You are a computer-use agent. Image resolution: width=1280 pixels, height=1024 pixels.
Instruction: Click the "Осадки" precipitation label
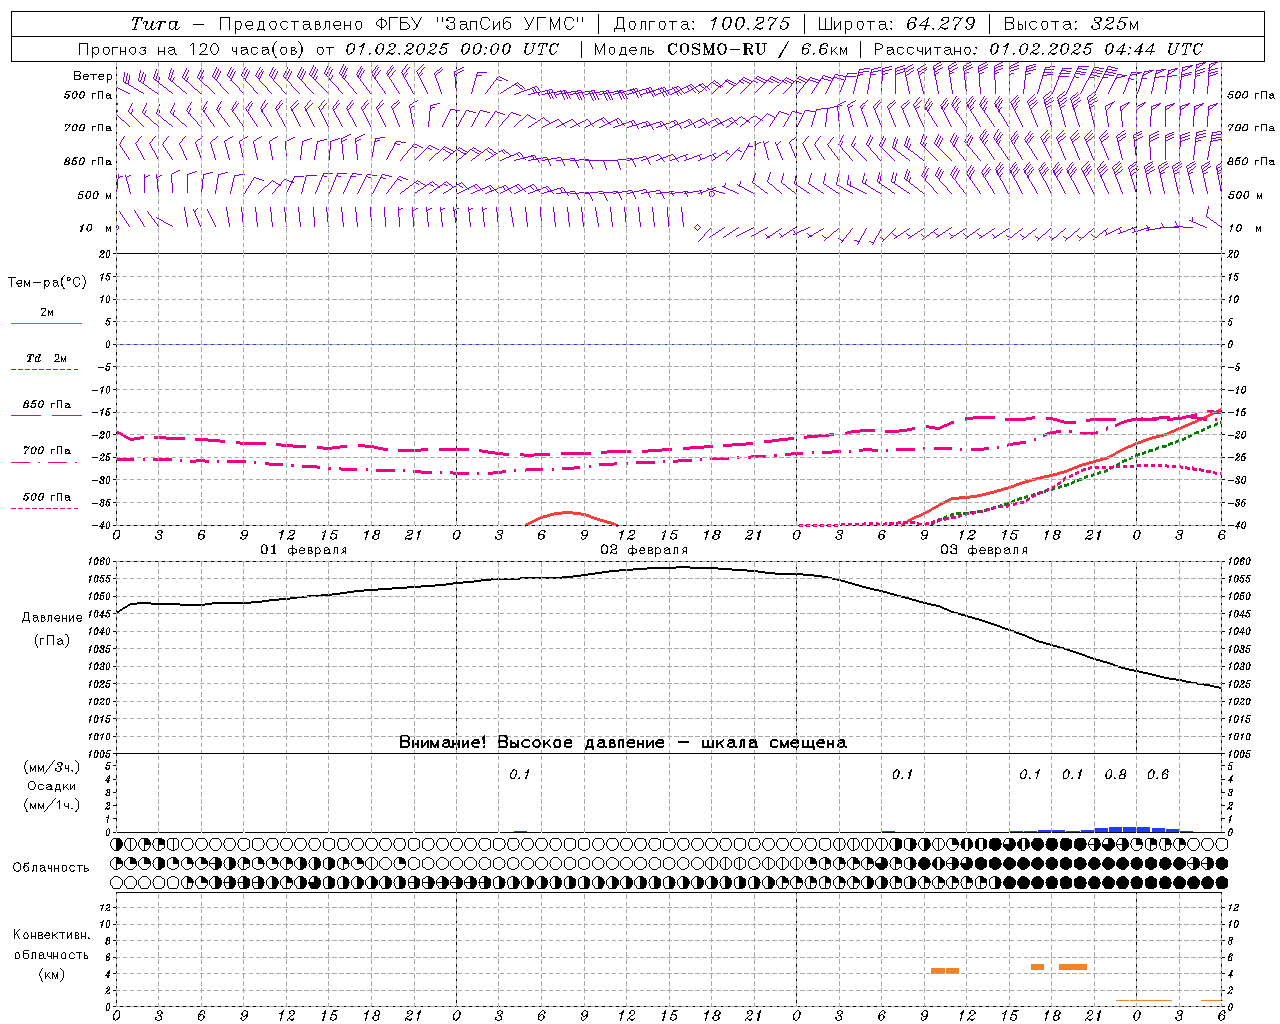(52, 786)
